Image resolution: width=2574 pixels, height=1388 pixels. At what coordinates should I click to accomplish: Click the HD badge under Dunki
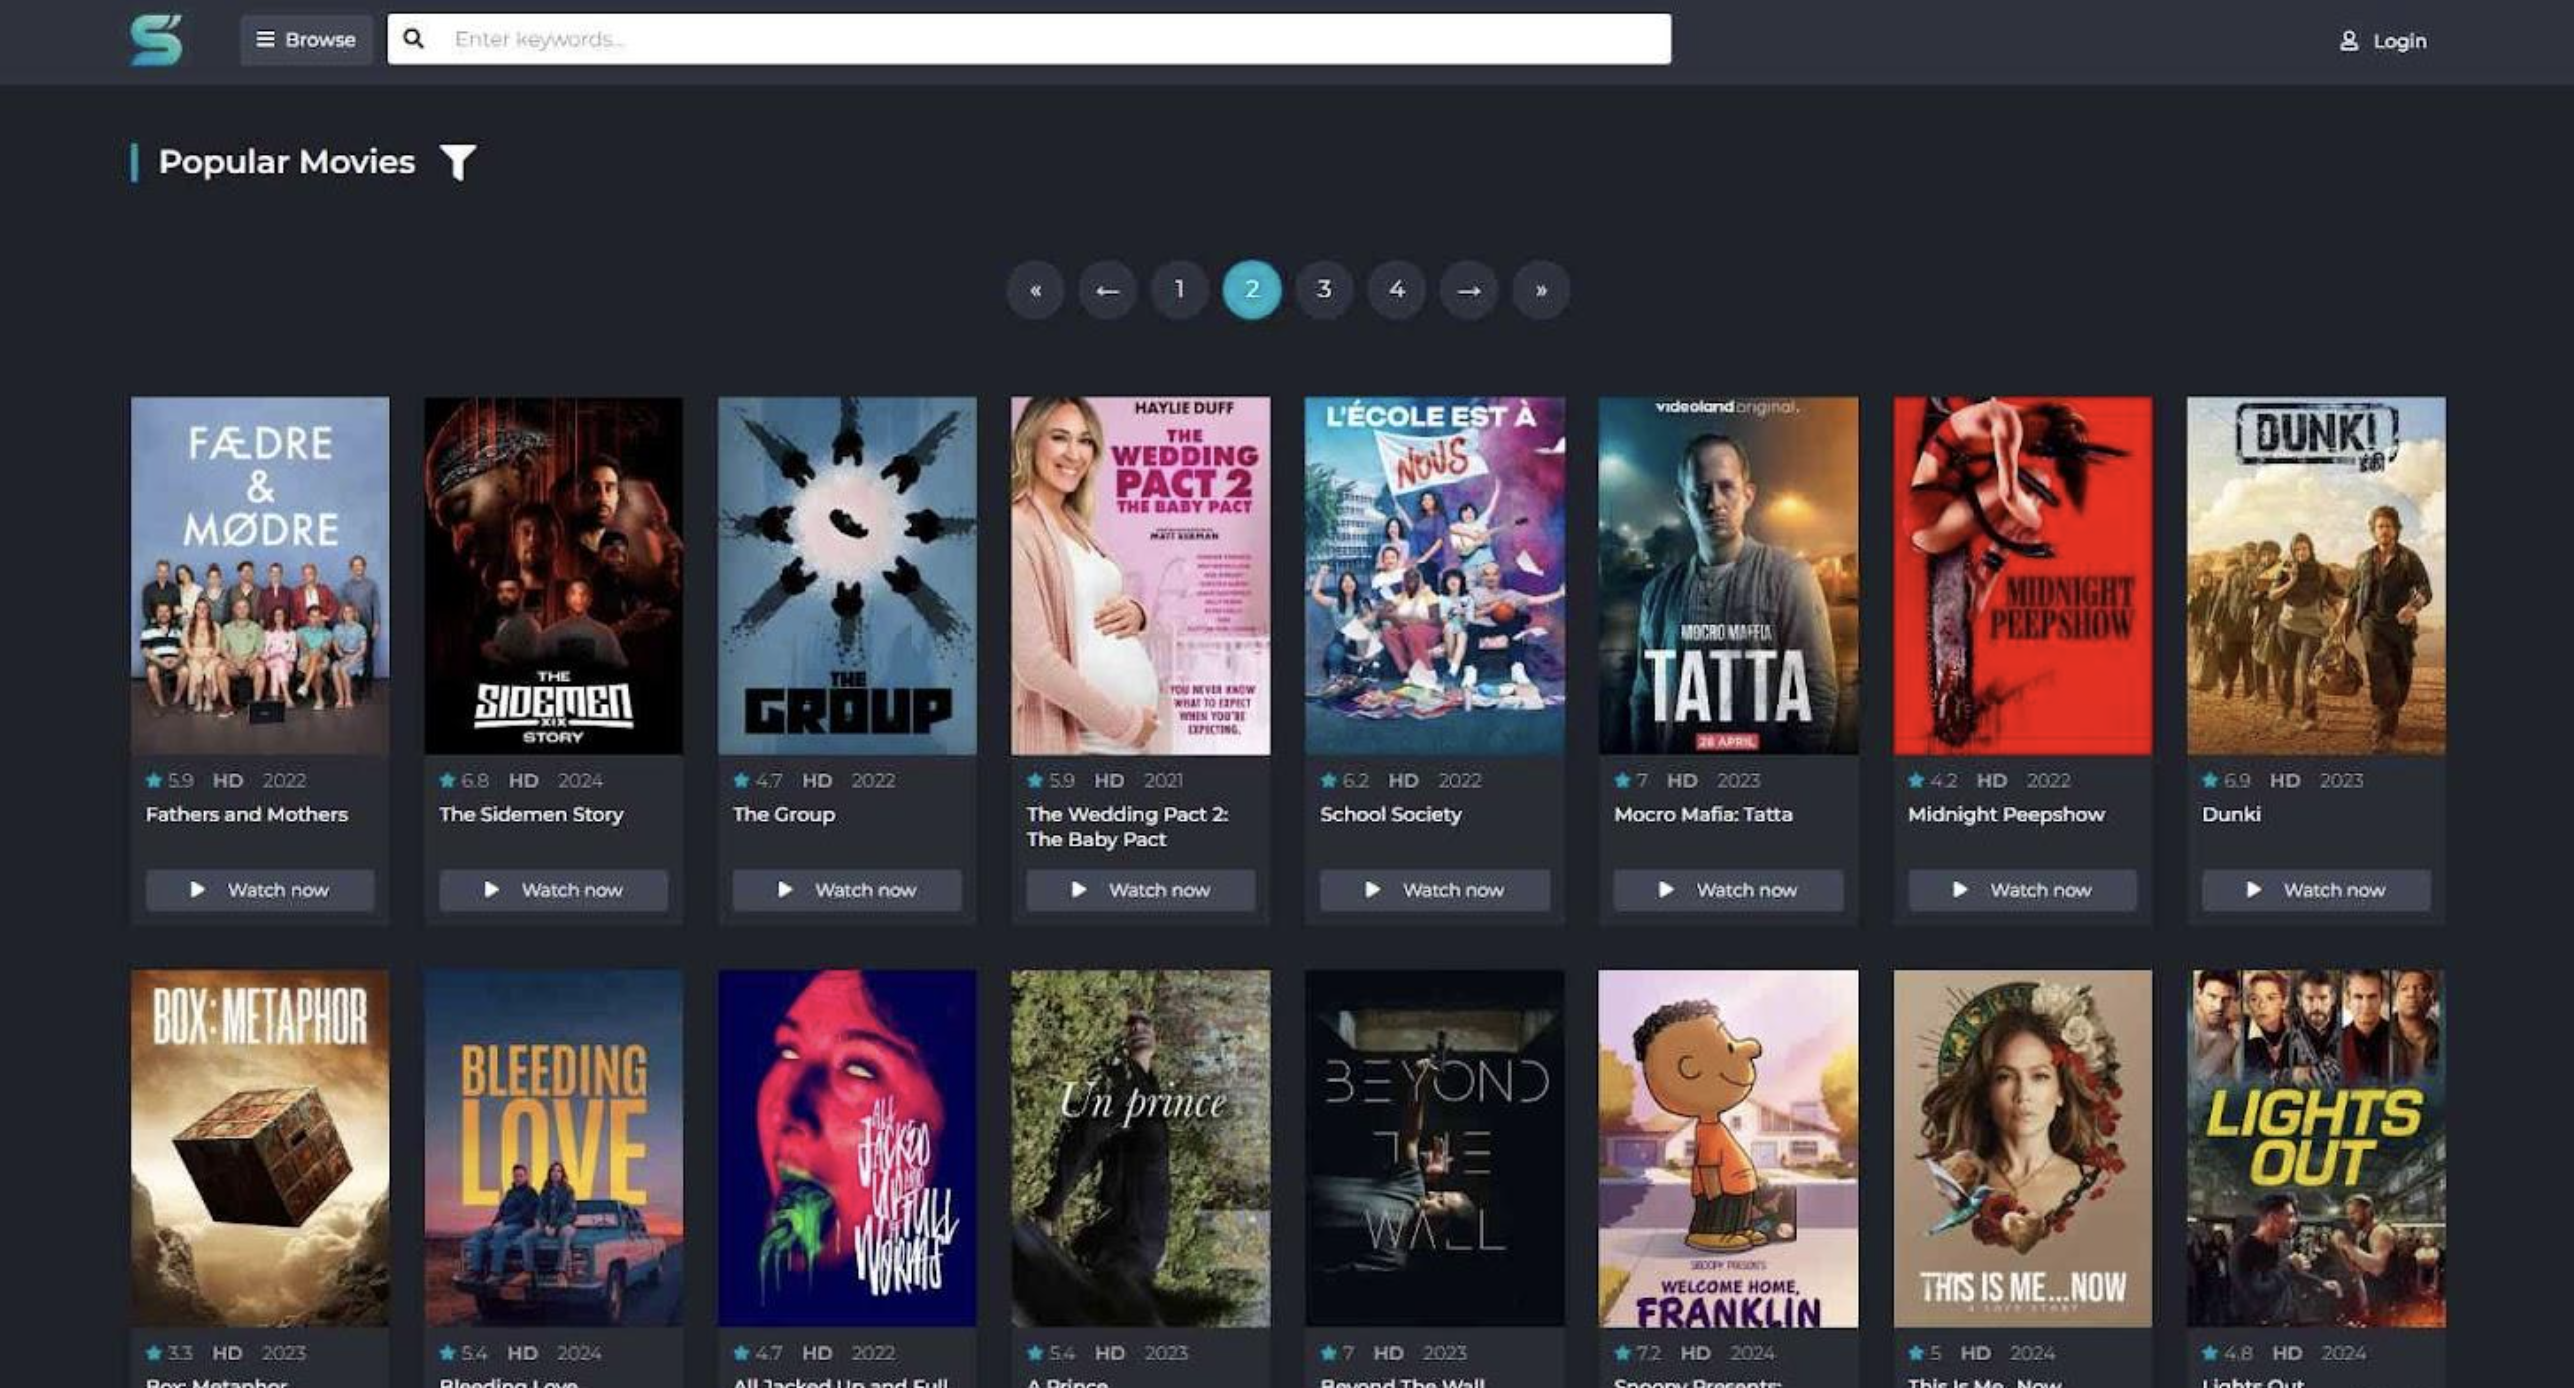pyautogui.click(x=2285, y=780)
